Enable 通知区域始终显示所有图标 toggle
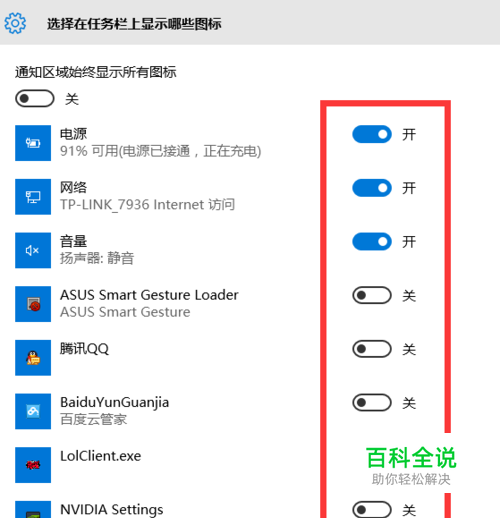The height and width of the screenshot is (518, 500). point(35,98)
